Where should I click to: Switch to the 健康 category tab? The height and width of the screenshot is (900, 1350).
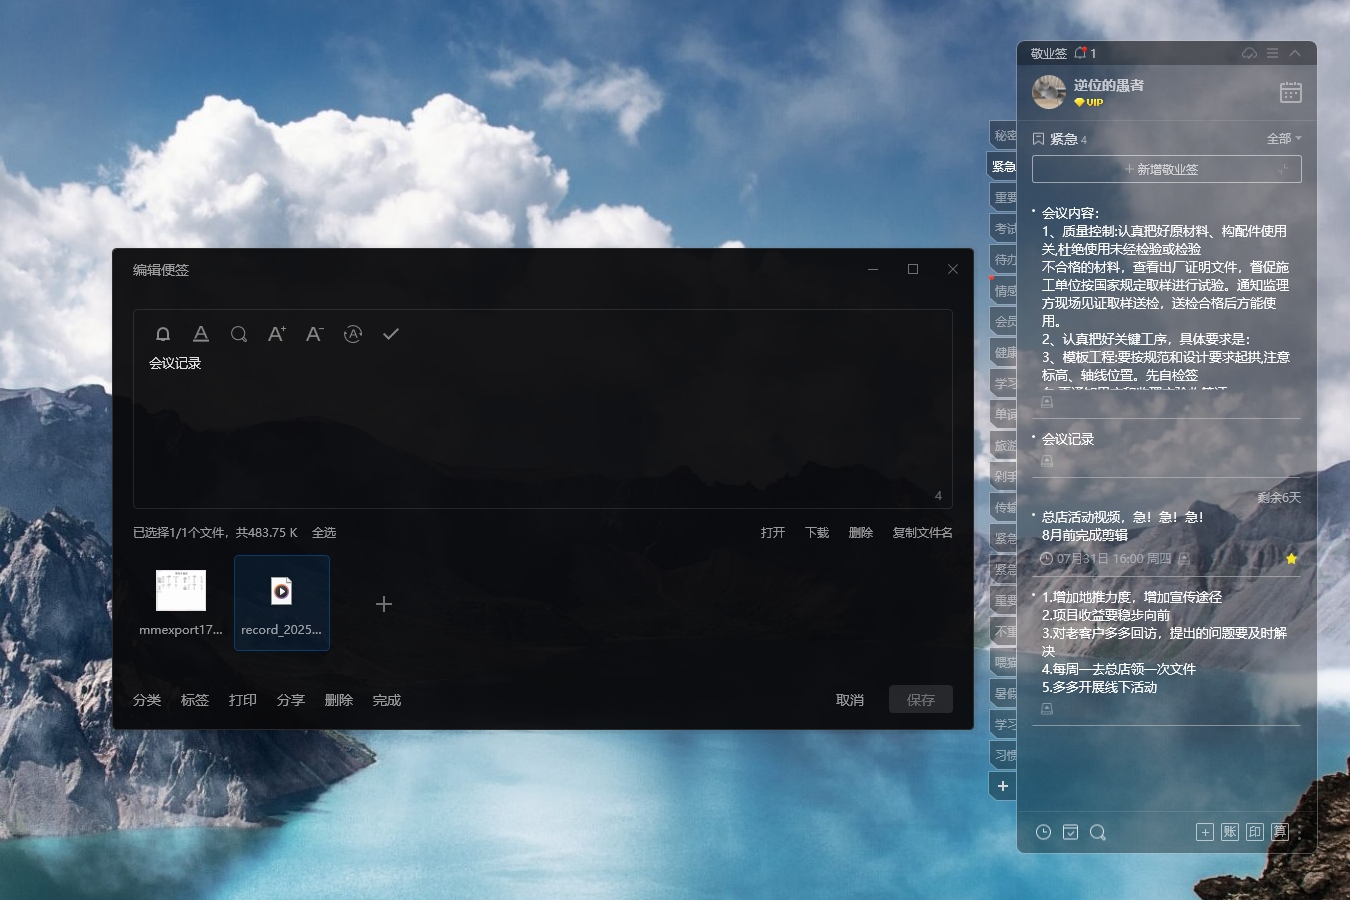tap(1003, 352)
